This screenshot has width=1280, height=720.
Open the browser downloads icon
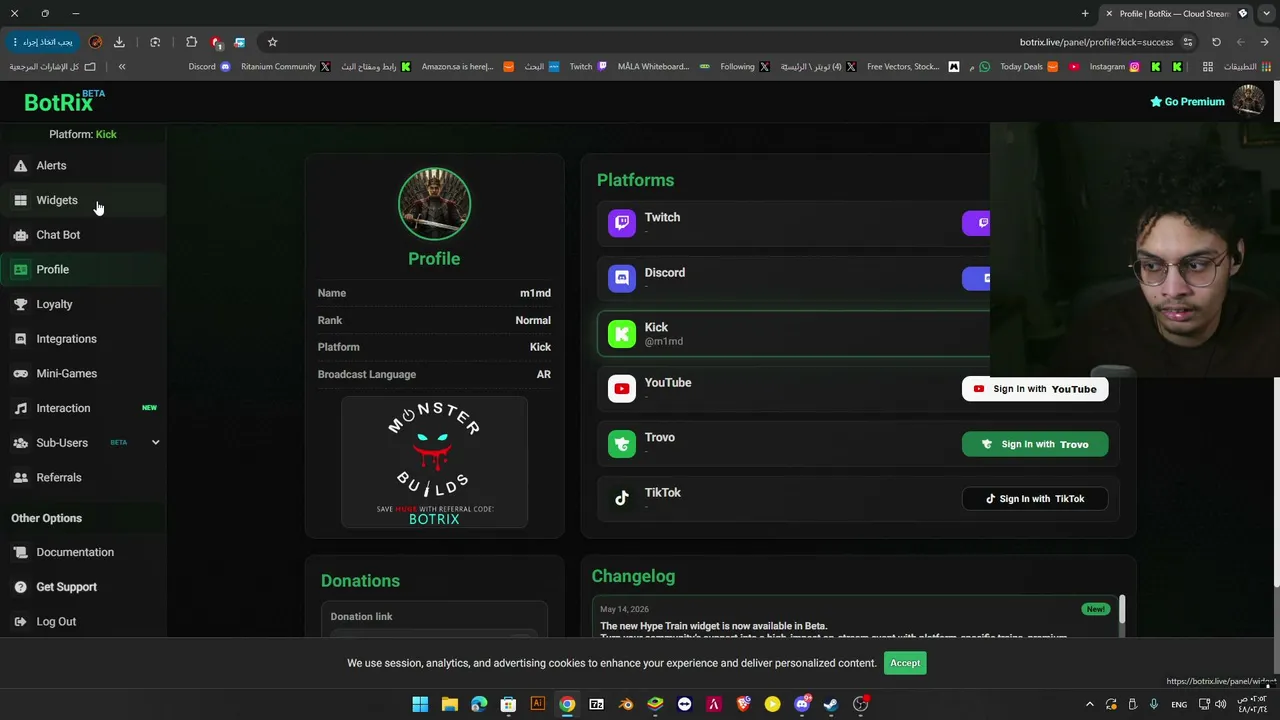pyautogui.click(x=119, y=42)
